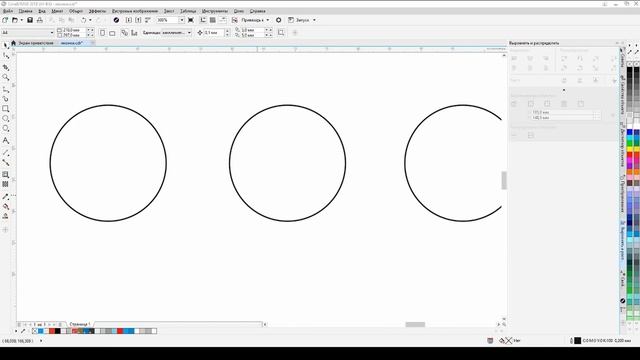Screen dimensions: 640x360
Task: Click the red swatch in the color palette
Action: pos(629,155)
